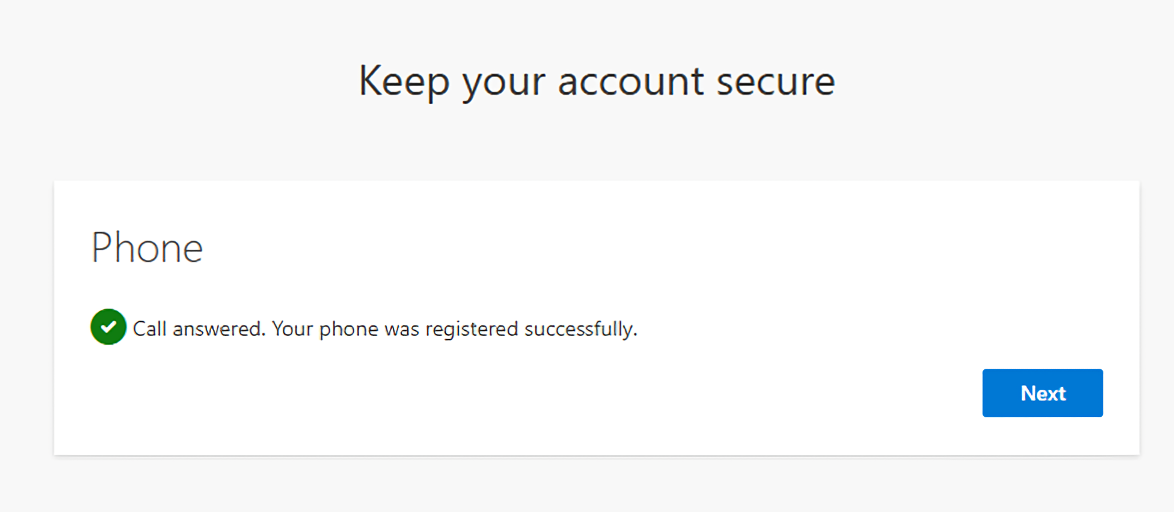1174x512 pixels.
Task: Click the white checkmark inside the green circle
Action: point(109,327)
